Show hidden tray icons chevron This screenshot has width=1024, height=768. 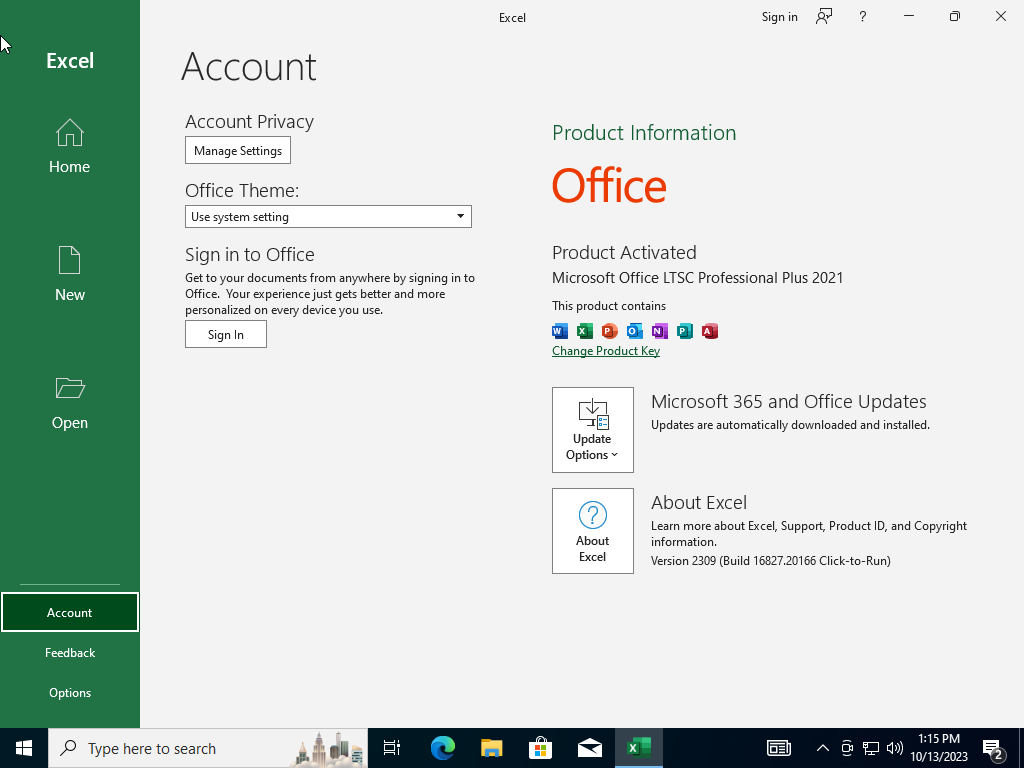(x=823, y=748)
